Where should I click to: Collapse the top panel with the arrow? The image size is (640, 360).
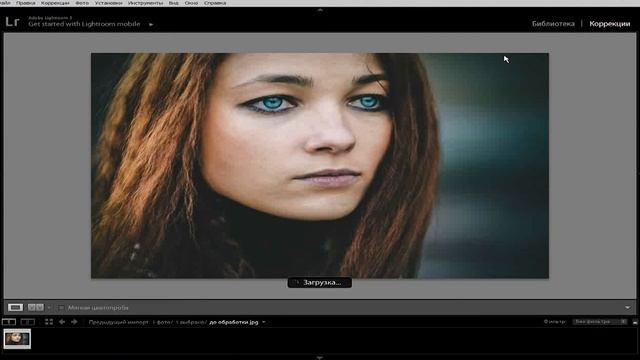pyautogui.click(x=320, y=9)
